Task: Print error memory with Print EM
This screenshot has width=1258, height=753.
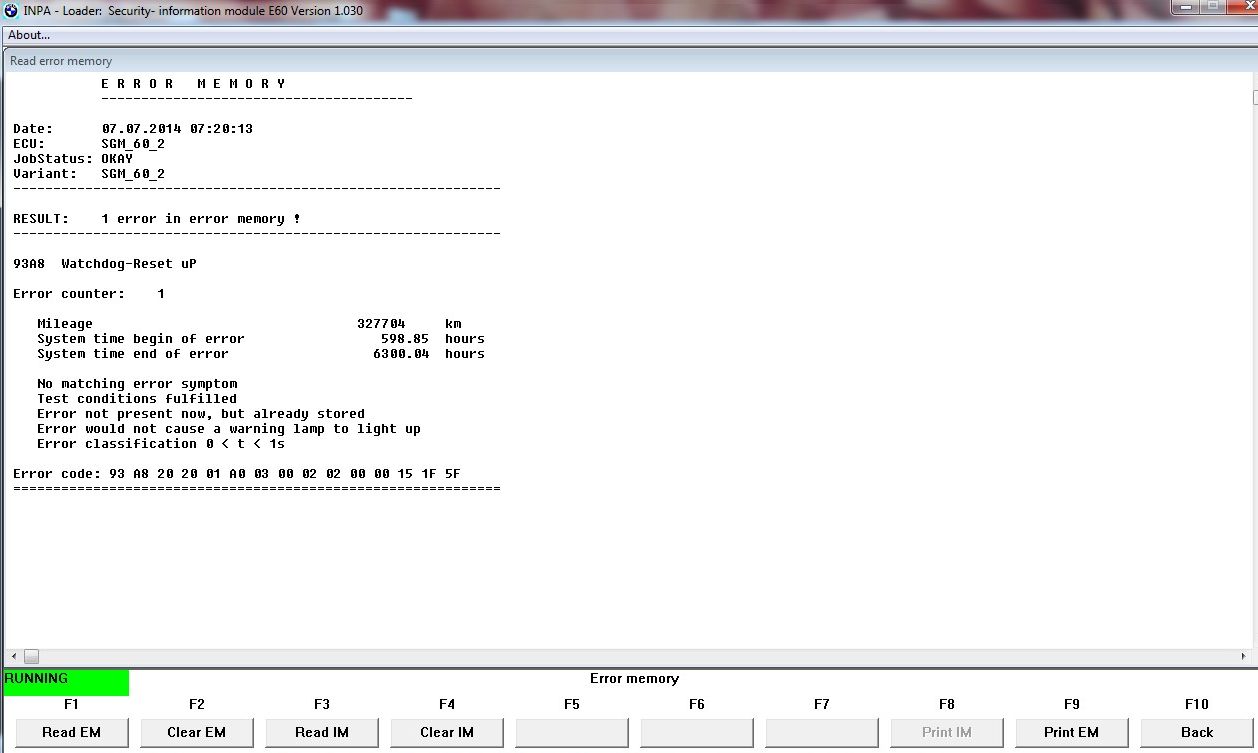Action: [x=1071, y=732]
